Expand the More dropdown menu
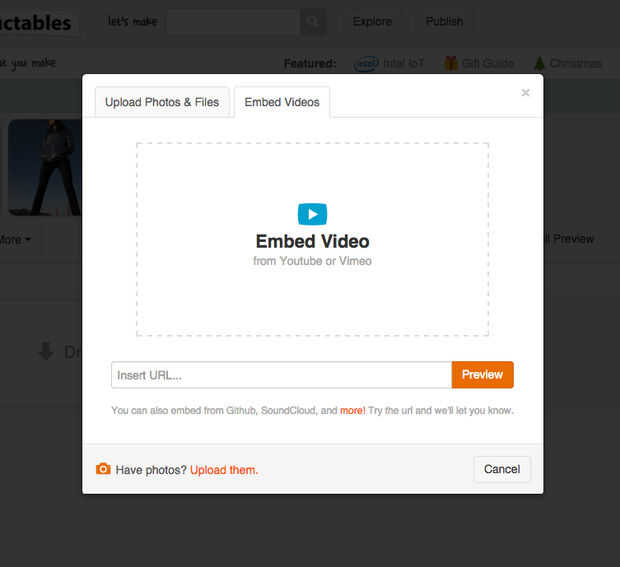This screenshot has height=567, width=620. coord(14,239)
